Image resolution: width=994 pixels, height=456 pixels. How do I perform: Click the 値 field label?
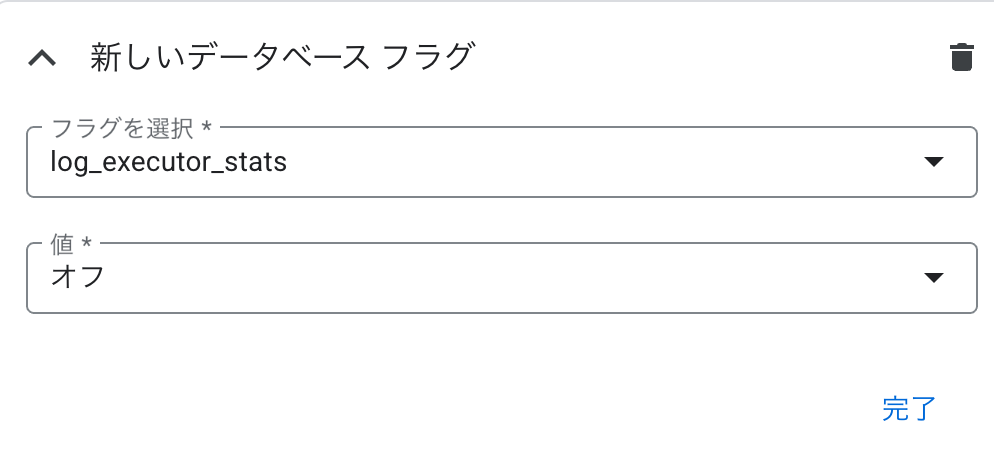tap(71, 245)
